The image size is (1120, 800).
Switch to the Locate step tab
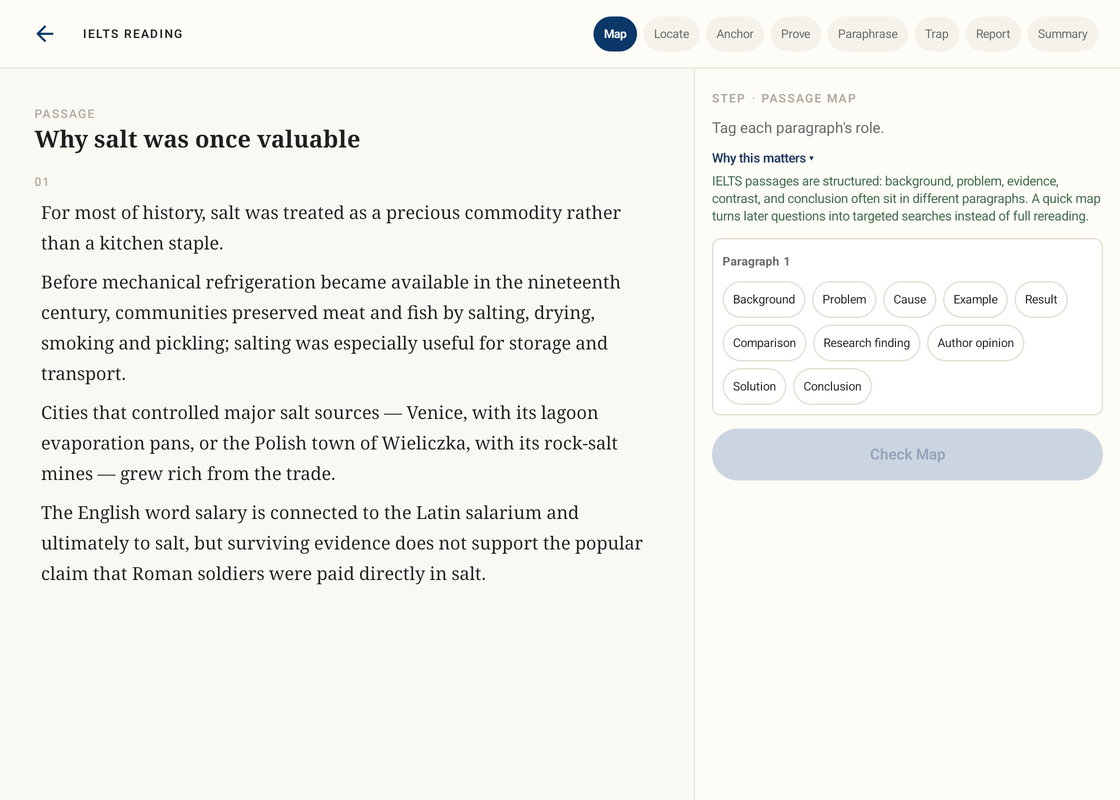[x=671, y=34]
